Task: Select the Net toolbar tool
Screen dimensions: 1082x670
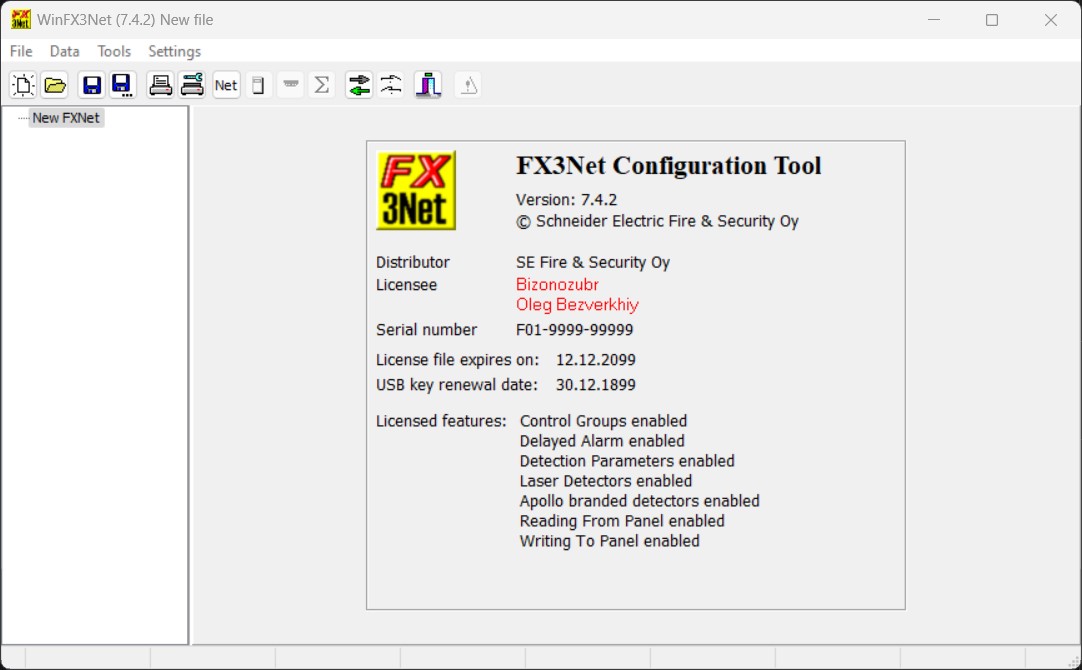Action: tap(226, 85)
